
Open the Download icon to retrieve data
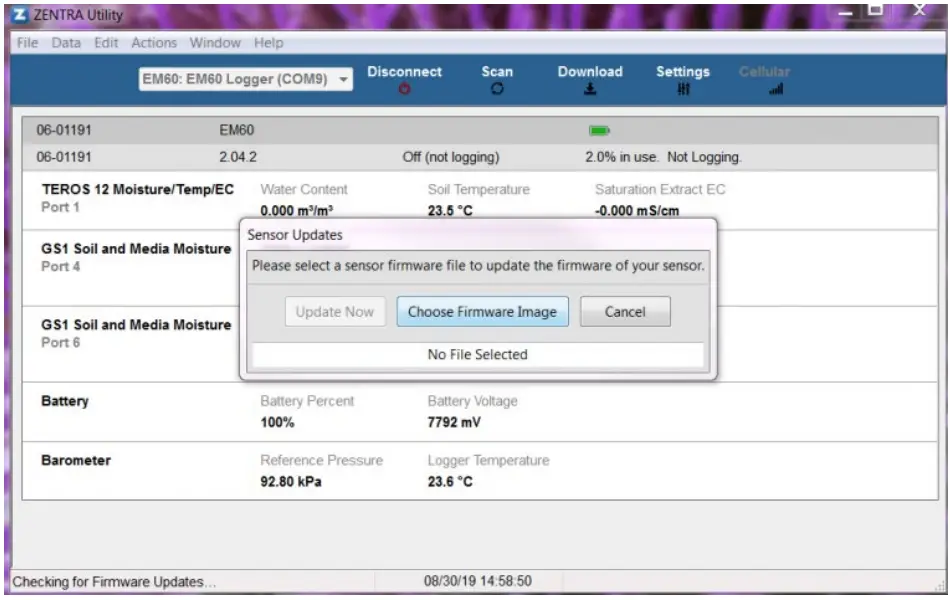[x=590, y=79]
